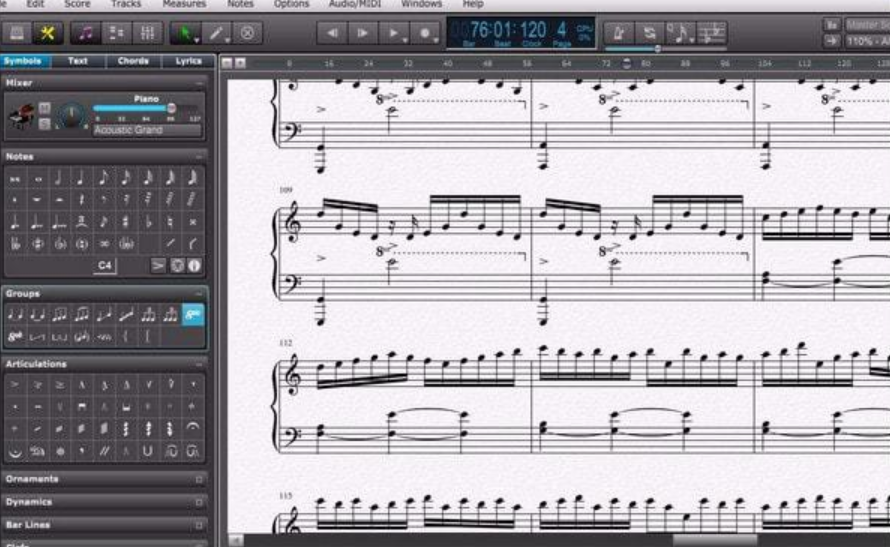Open the Measures menu
Viewport: 890px width, 547px height.
coord(184,4)
